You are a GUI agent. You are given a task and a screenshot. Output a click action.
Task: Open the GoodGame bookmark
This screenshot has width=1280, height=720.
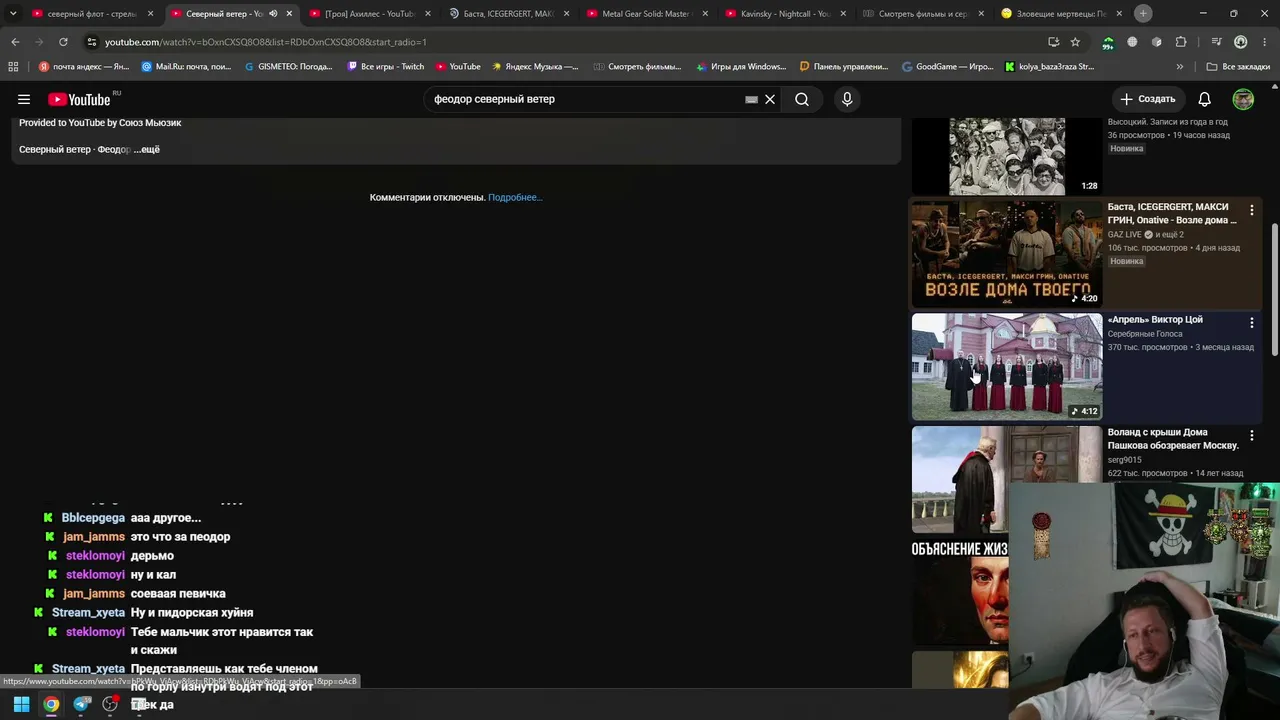(x=947, y=67)
